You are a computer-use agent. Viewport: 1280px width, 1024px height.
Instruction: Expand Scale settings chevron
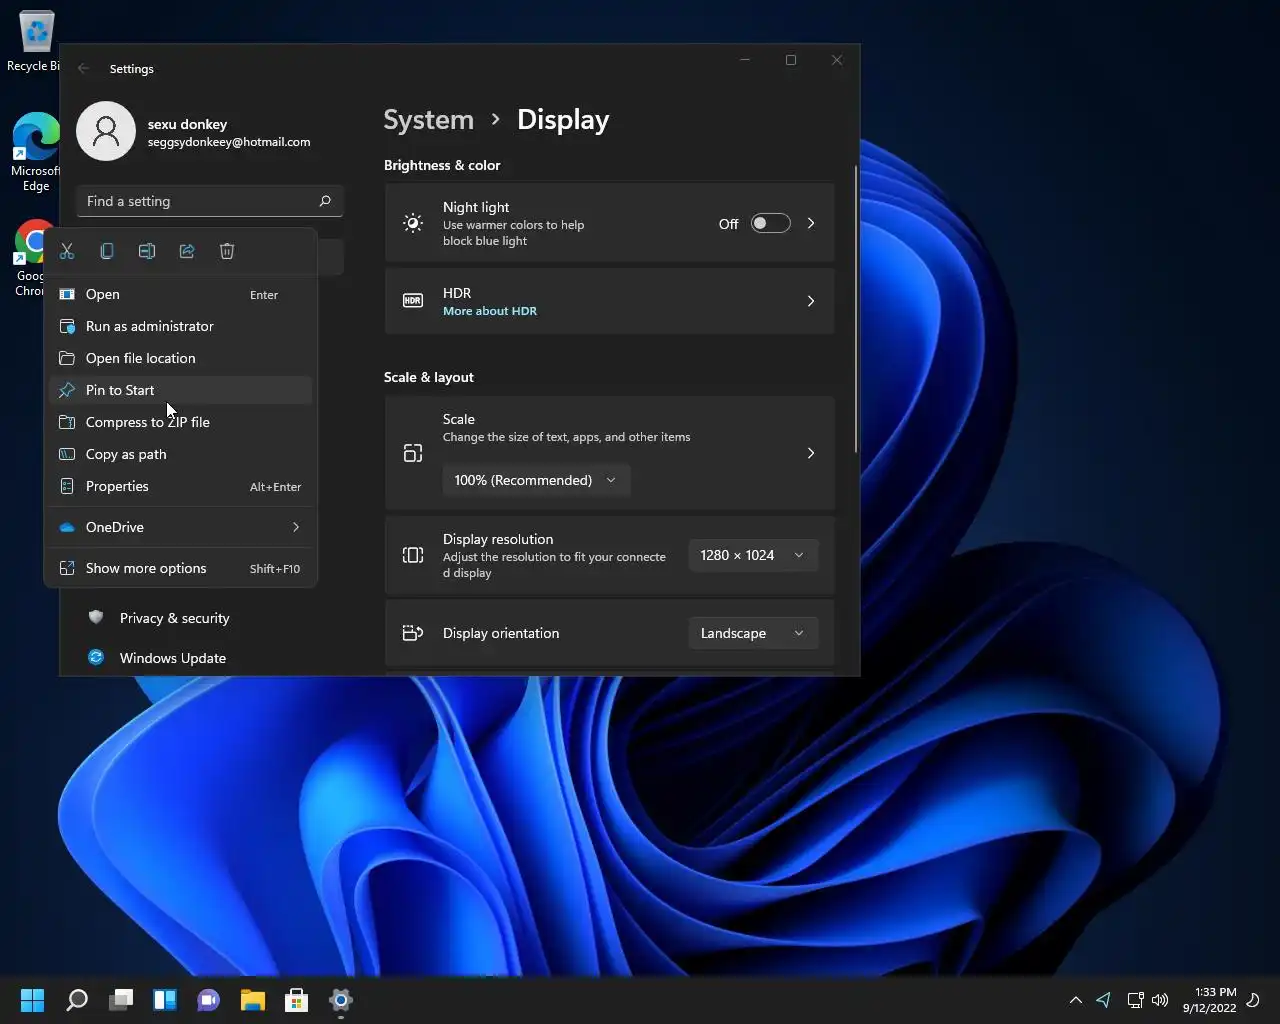[x=811, y=453]
